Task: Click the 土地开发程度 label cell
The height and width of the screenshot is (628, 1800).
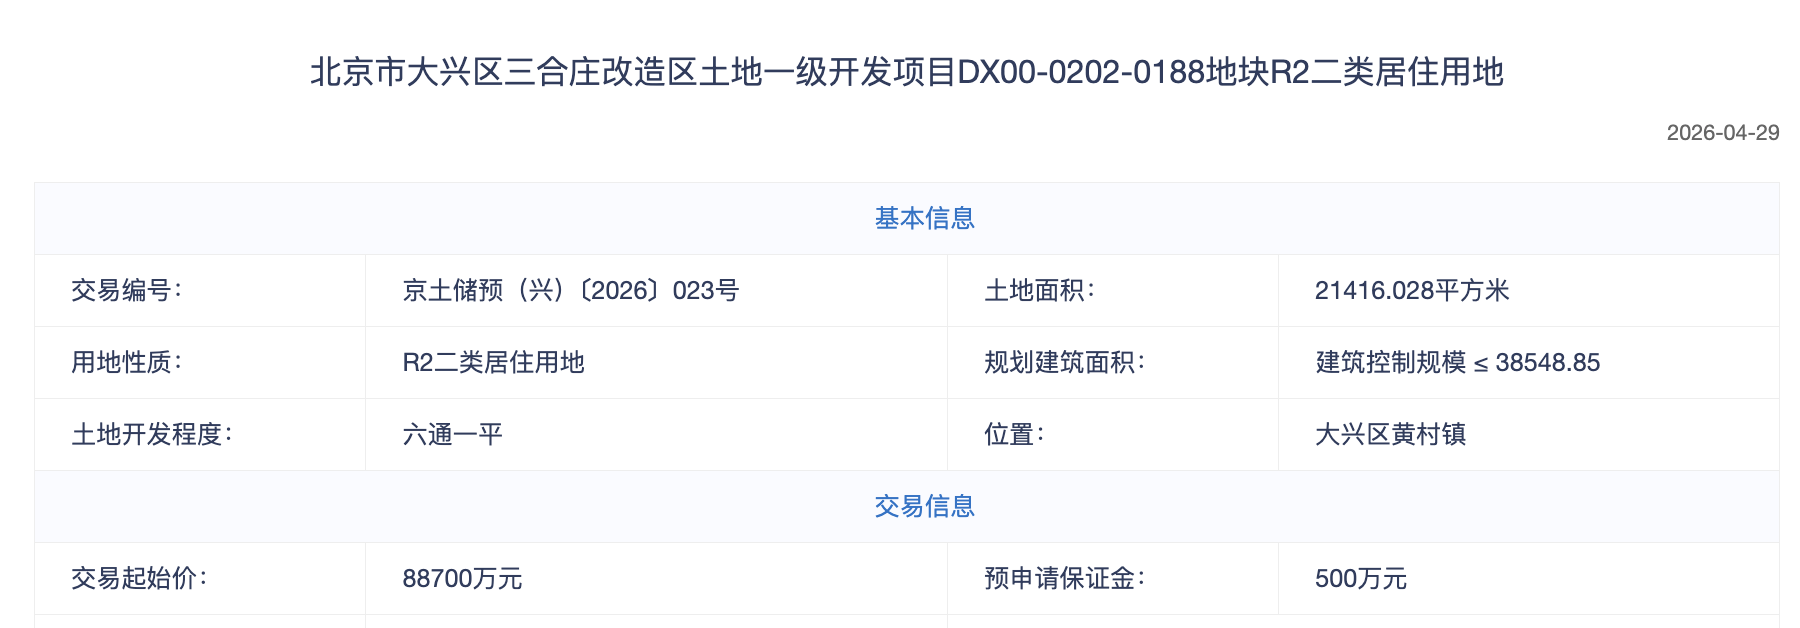Action: [152, 435]
